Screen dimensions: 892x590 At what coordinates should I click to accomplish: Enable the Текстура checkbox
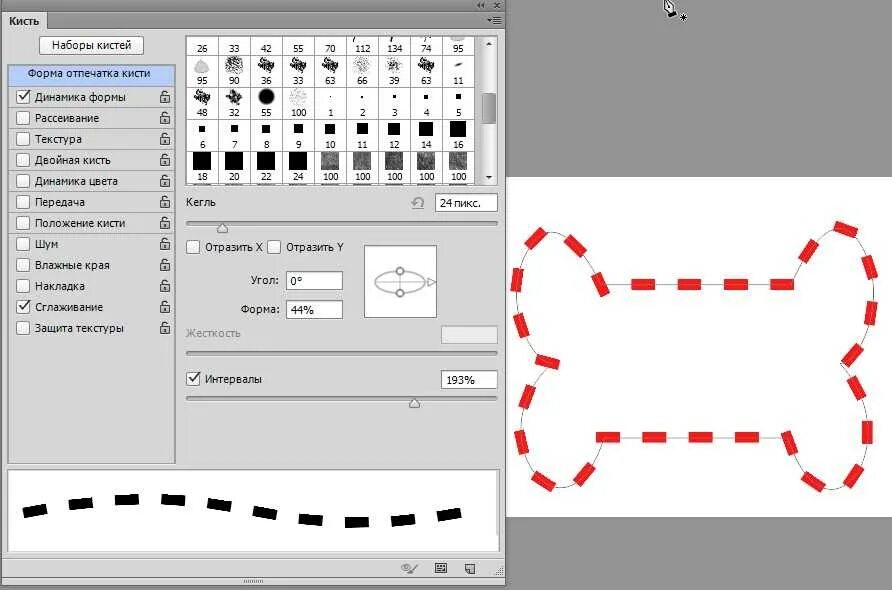pyautogui.click(x=23, y=139)
